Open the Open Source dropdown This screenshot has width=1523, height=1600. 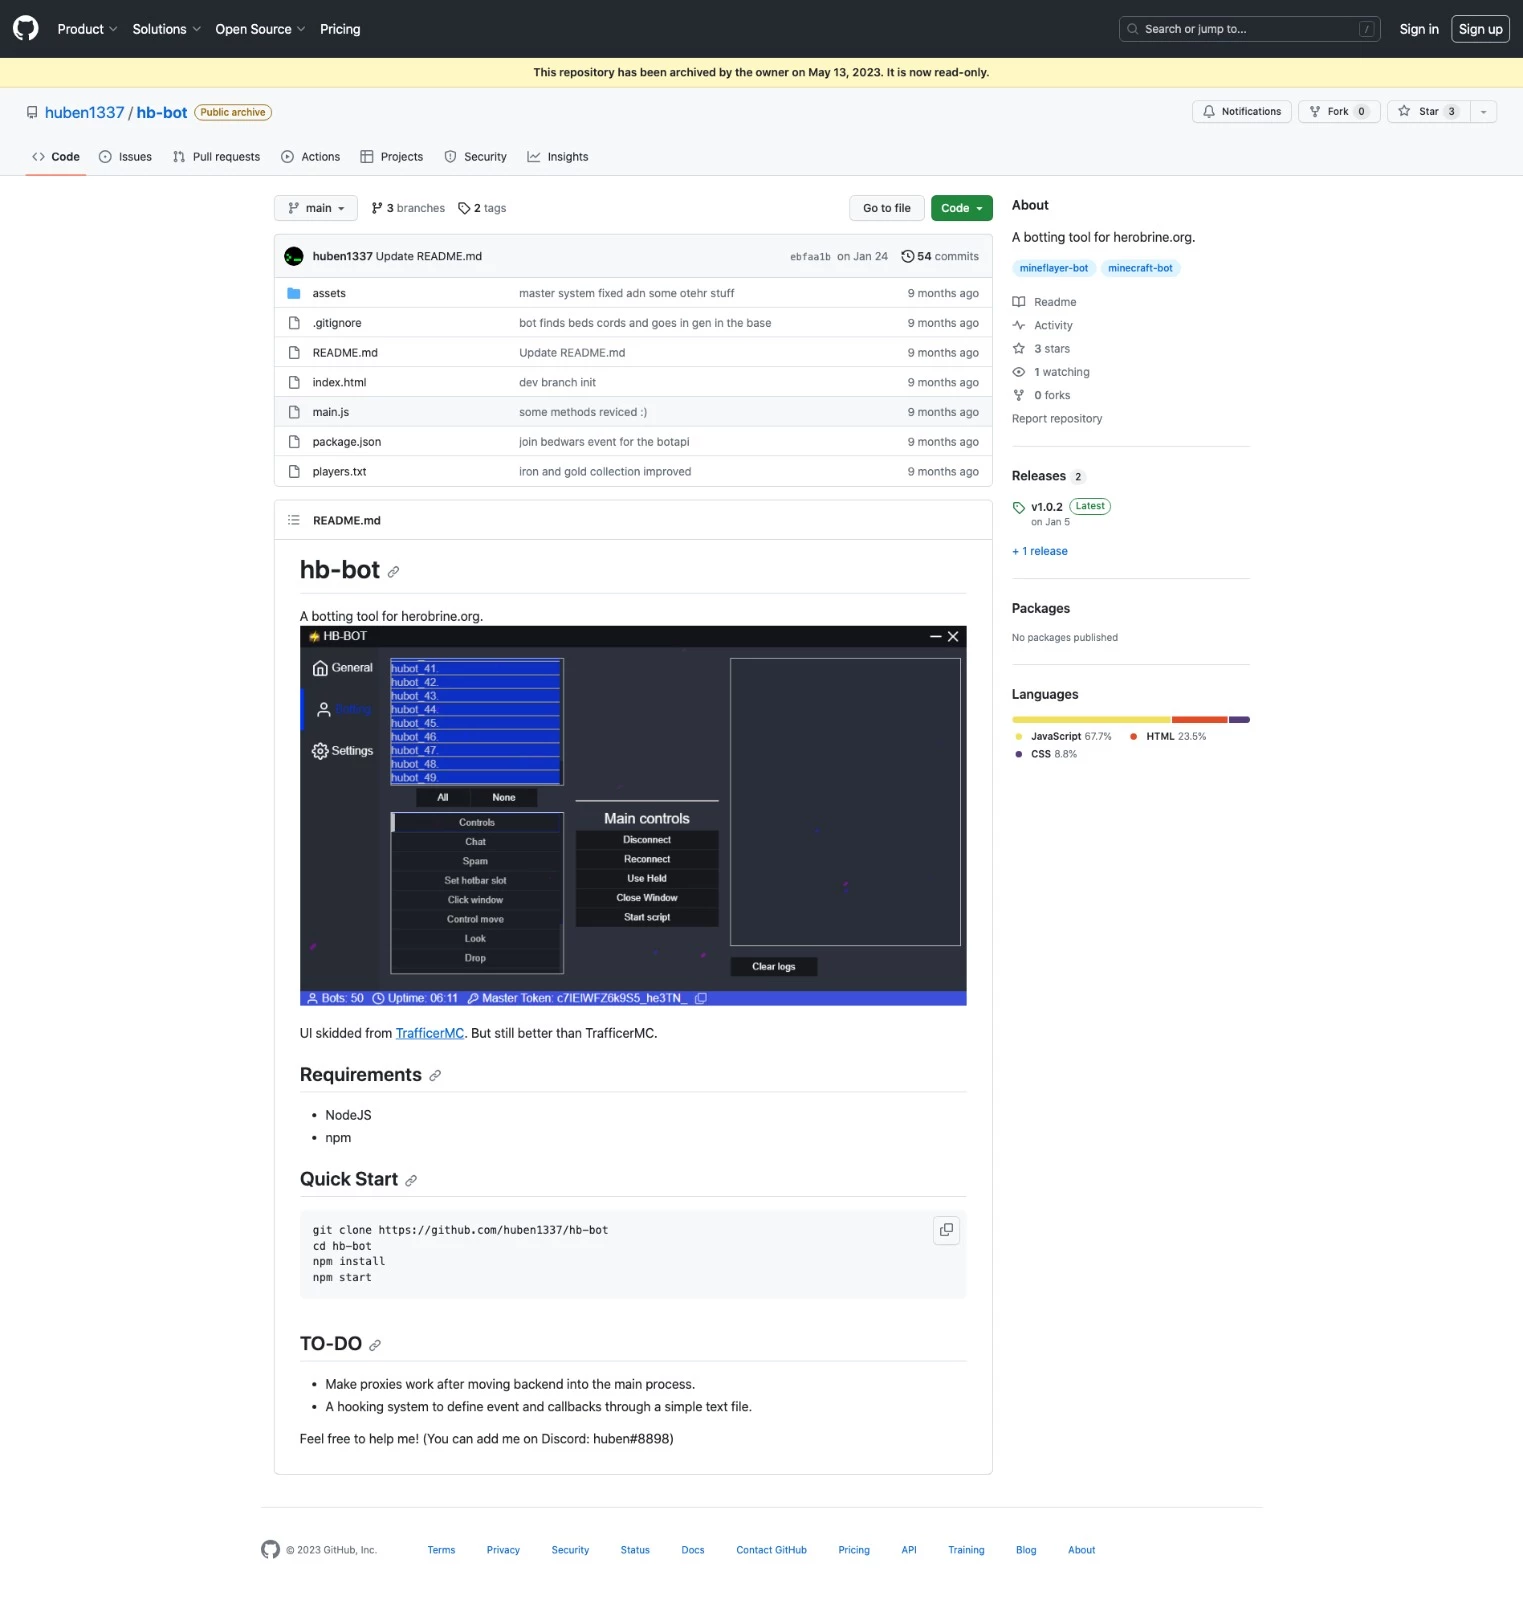pos(260,29)
